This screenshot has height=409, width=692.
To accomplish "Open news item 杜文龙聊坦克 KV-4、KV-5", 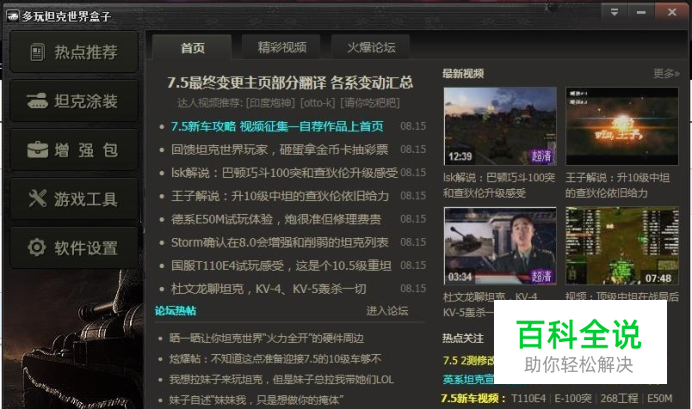I will coord(269,289).
